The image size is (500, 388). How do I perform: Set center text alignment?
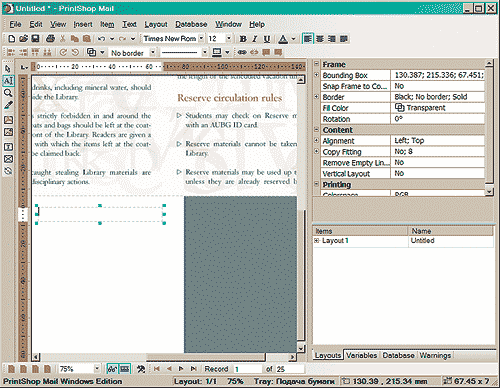pyautogui.click(x=320, y=39)
